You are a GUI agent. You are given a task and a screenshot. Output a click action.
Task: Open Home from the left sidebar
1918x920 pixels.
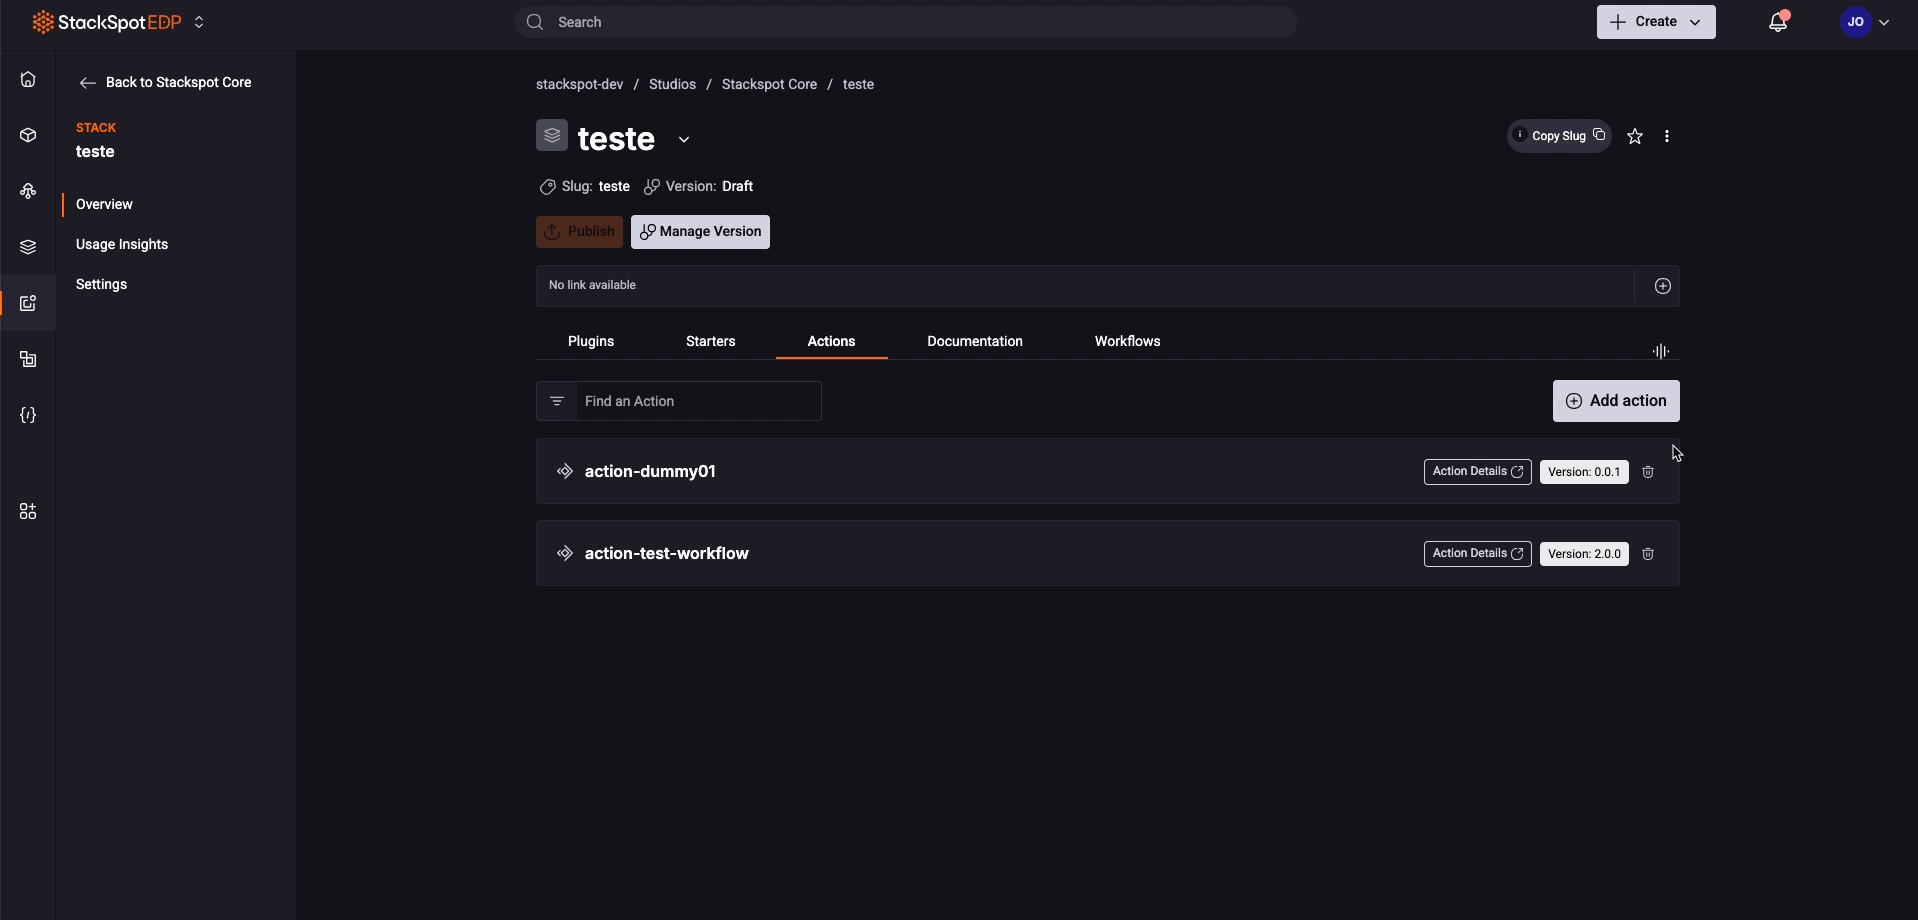27,79
